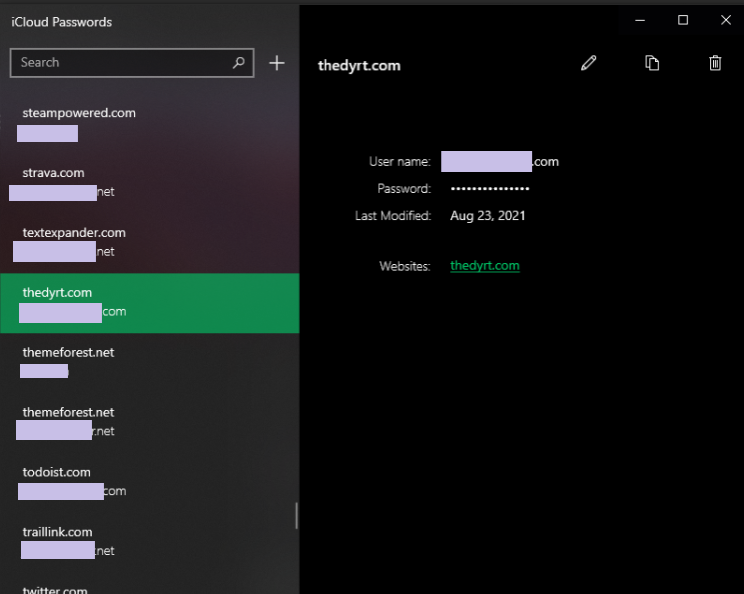Click the password list scrollbar
This screenshot has width=744, height=594.
[x=295, y=515]
